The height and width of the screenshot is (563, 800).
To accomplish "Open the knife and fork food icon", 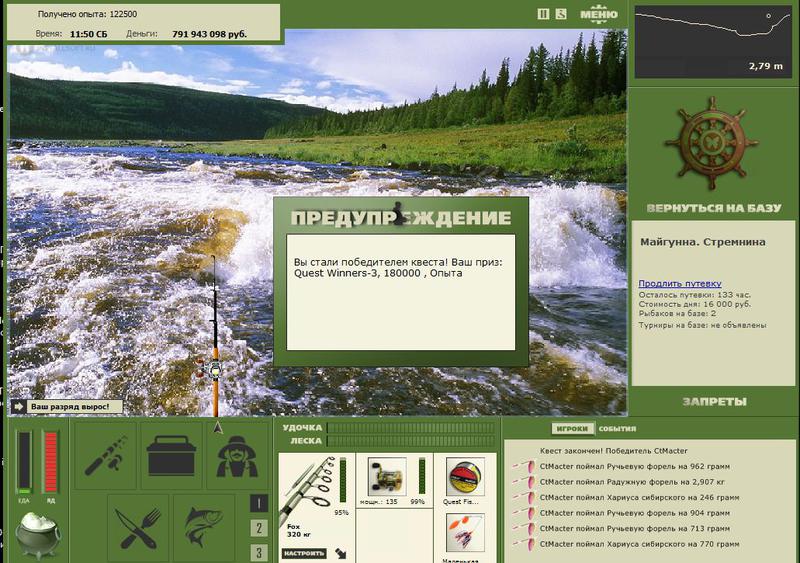I will click(138, 528).
